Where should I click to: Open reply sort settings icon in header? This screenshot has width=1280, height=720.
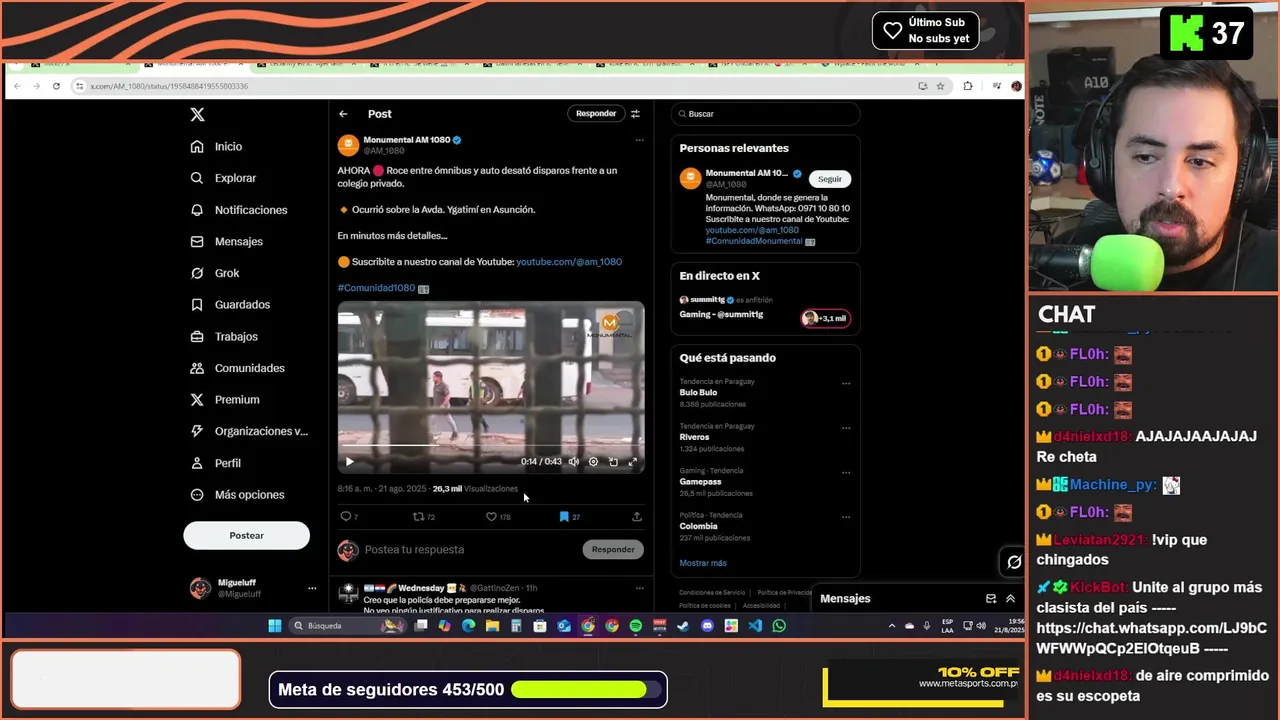click(635, 114)
